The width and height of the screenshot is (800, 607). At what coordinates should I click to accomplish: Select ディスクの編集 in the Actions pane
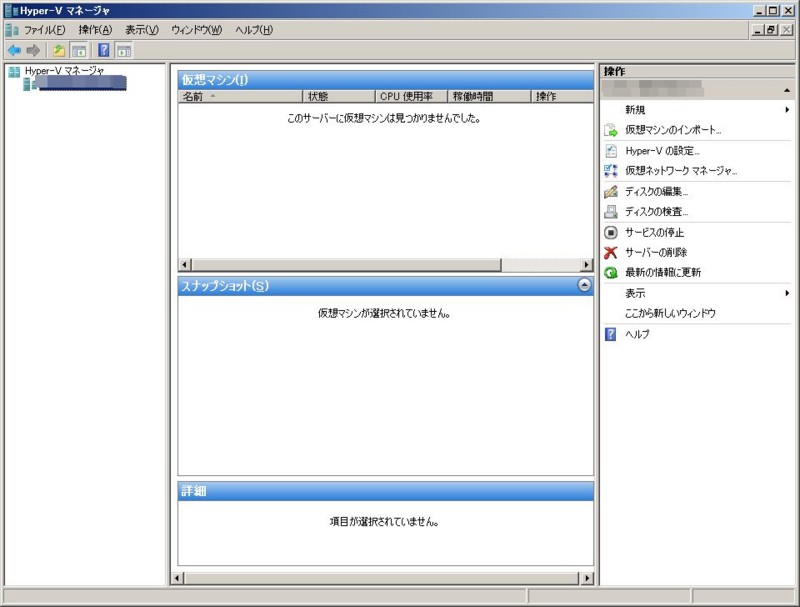(660, 190)
